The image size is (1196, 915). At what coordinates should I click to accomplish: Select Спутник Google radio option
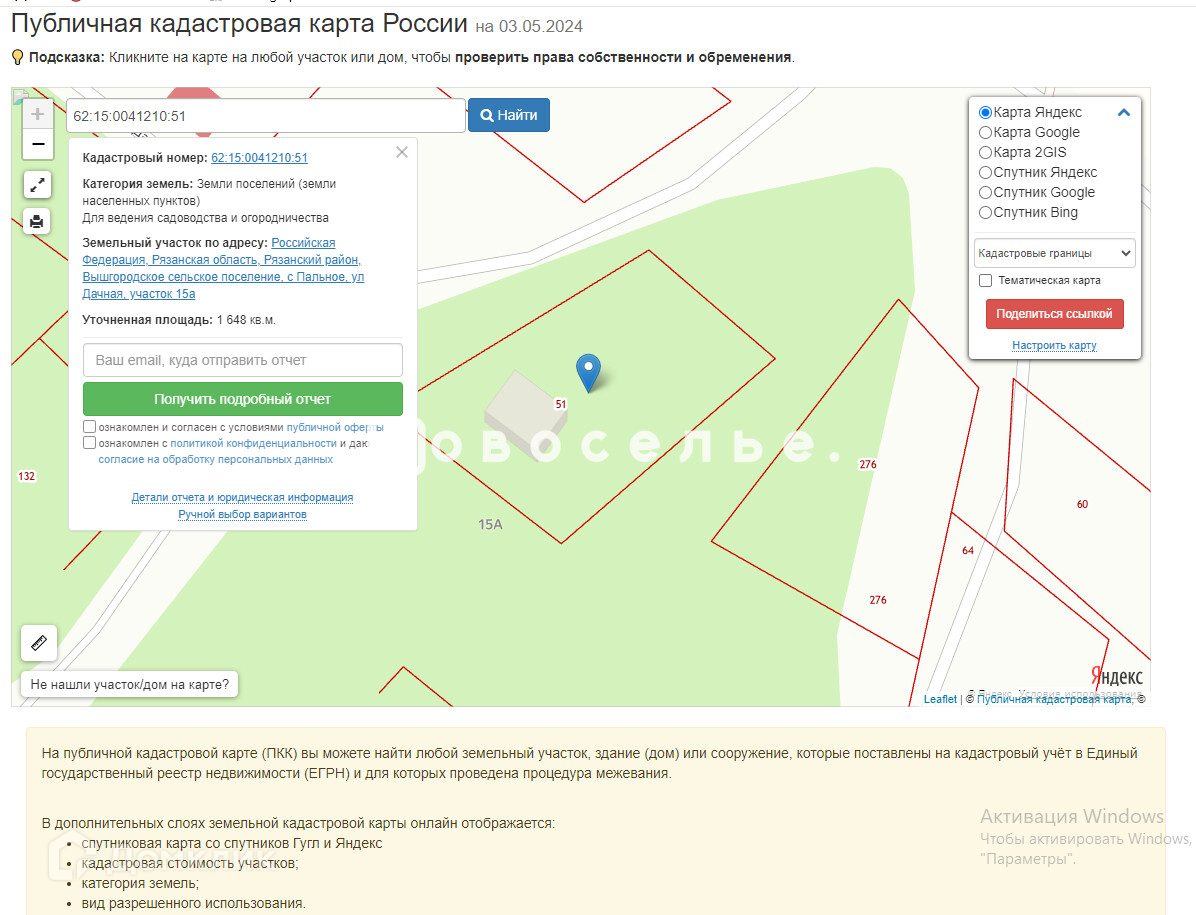coord(985,192)
